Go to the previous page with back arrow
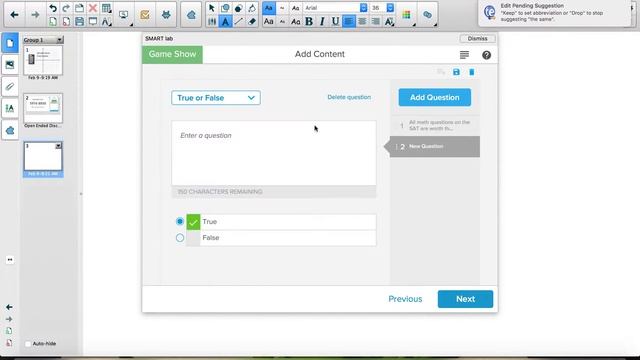 14,15
